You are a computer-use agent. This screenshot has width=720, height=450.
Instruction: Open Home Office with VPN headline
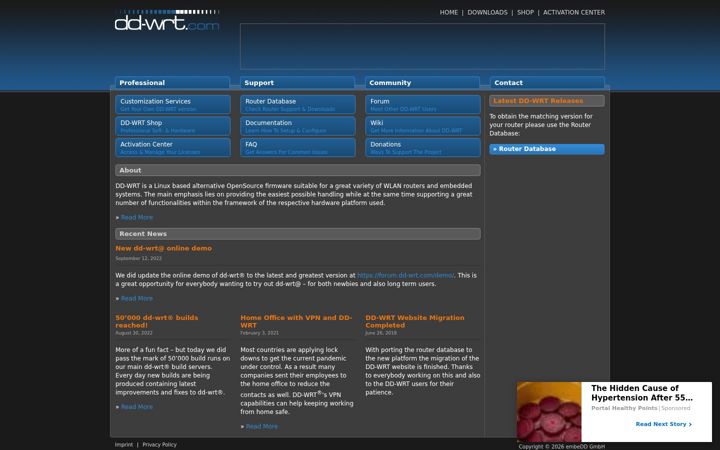point(296,321)
